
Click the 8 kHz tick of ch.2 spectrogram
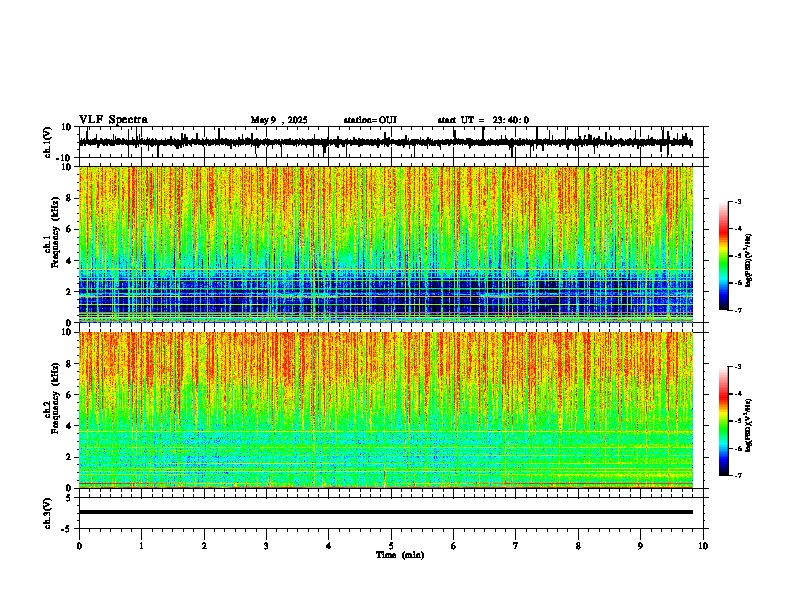pyautogui.click(x=69, y=364)
